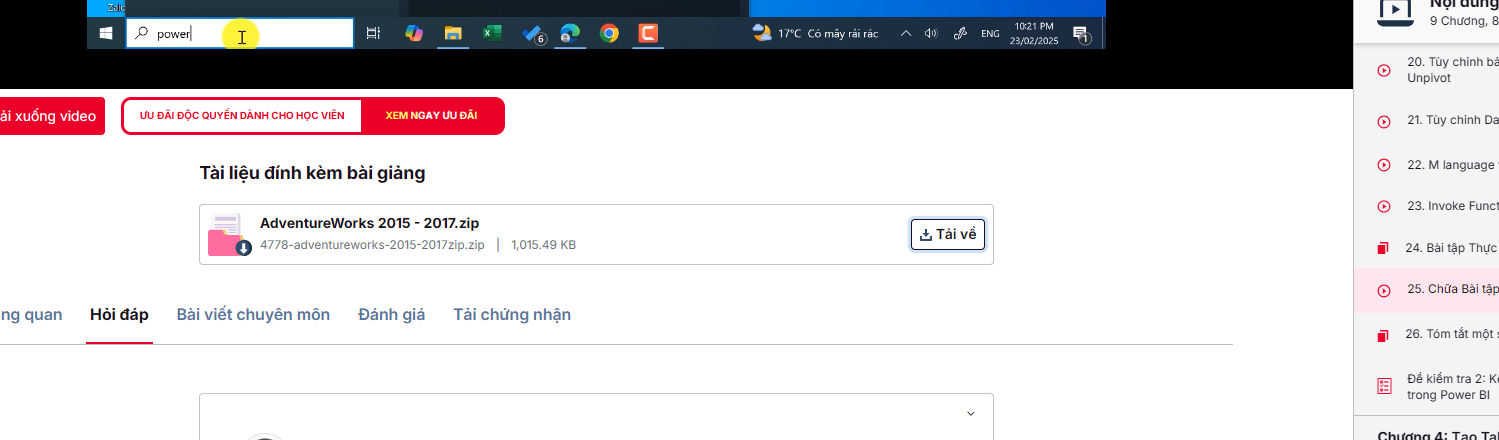
Task: Open lesson '25. Chữa Bài tập'
Action: [1427, 289]
